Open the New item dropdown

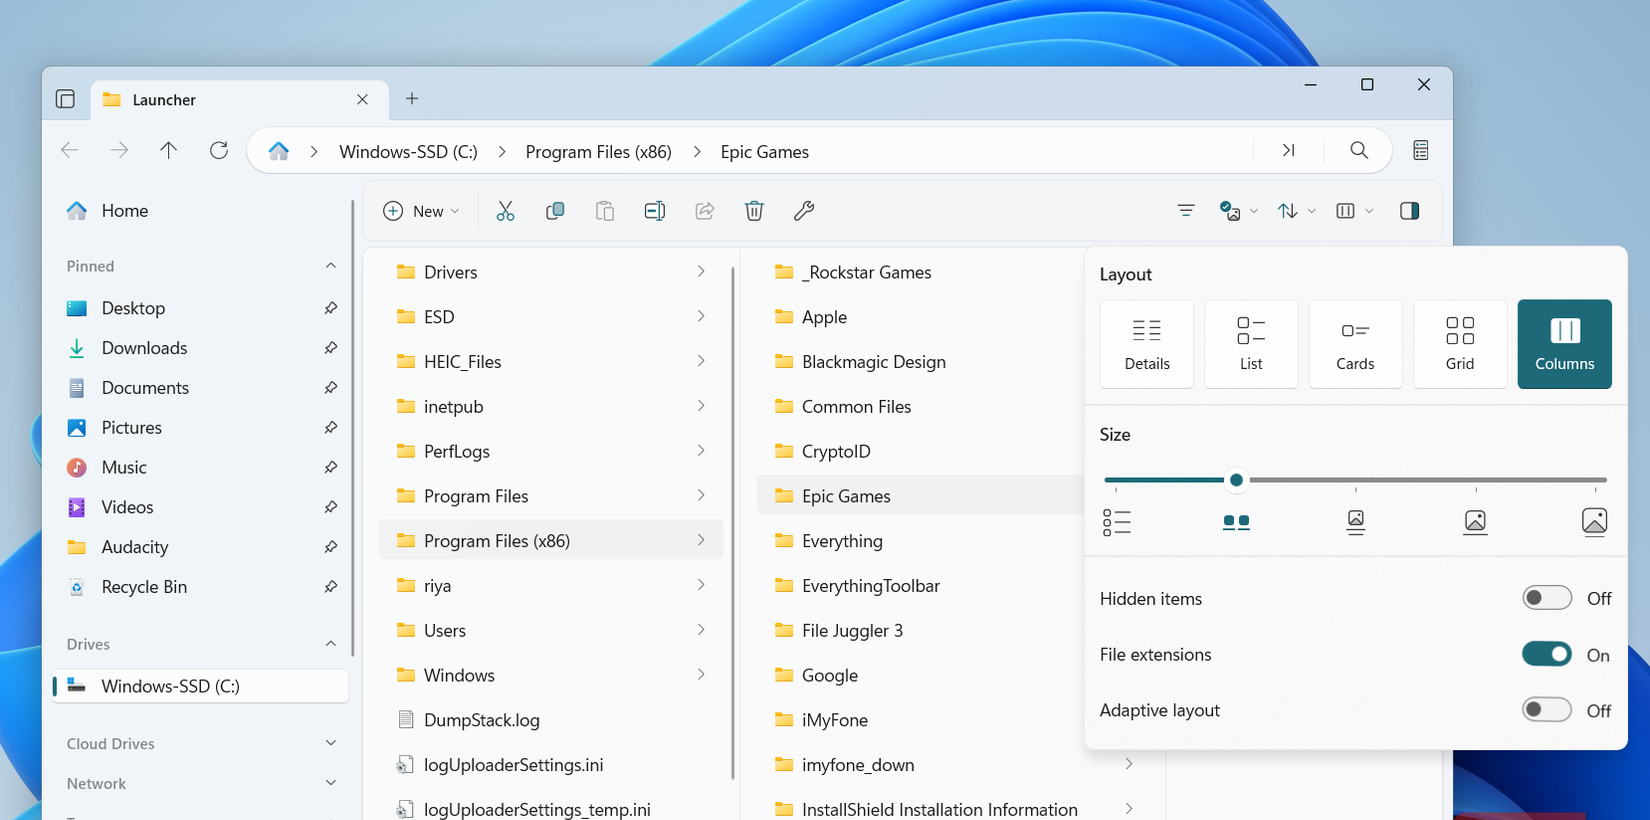point(421,211)
